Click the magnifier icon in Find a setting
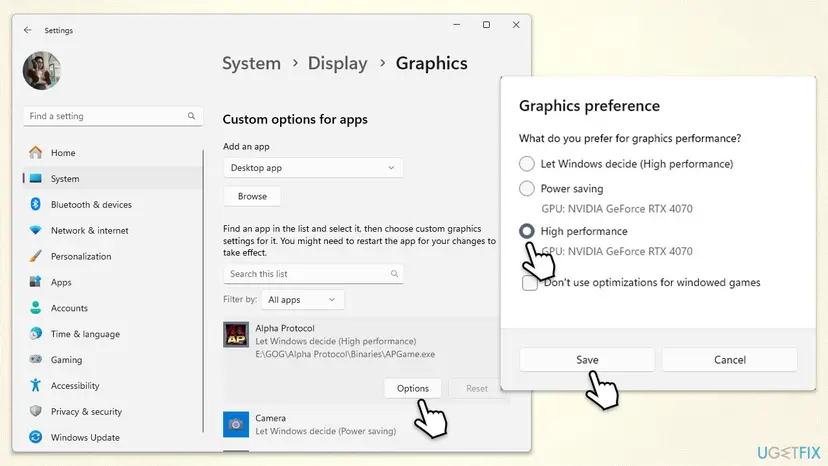This screenshot has height=466, width=828. coord(191,116)
